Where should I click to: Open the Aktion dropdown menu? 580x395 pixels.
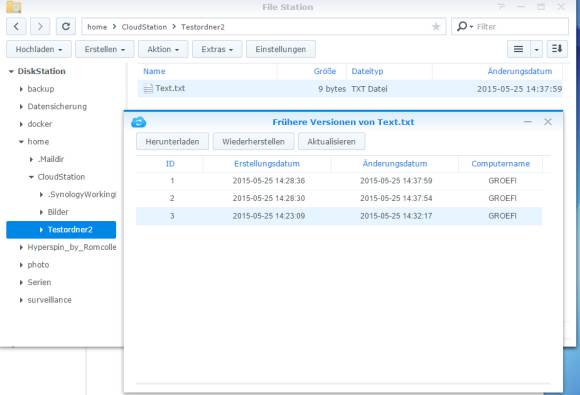(163, 49)
